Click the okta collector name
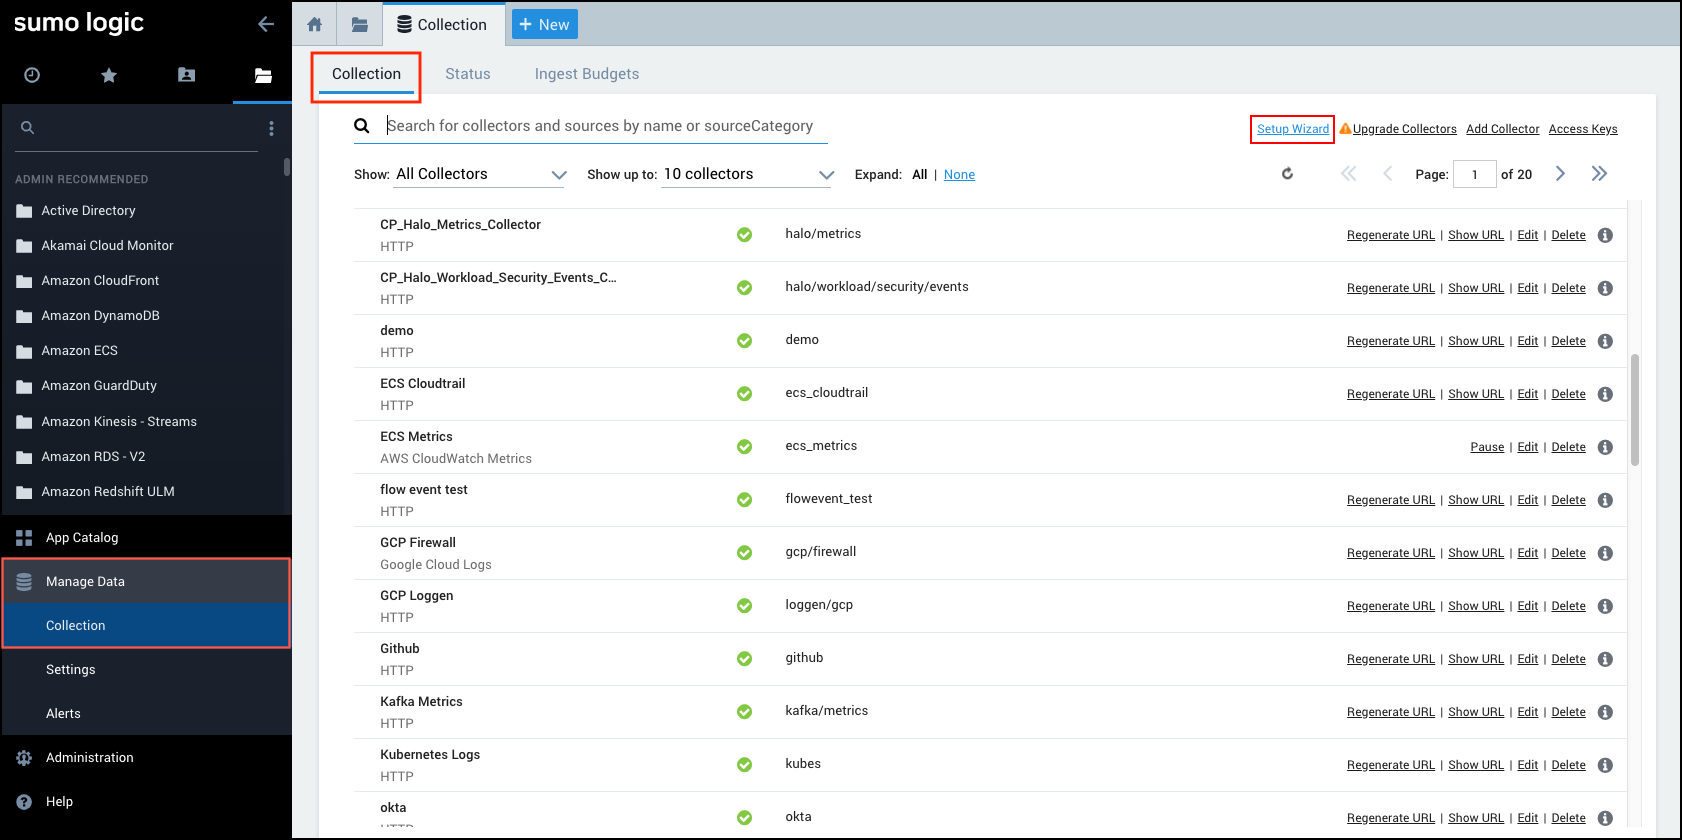Screen dimensions: 1682x840 (393, 808)
